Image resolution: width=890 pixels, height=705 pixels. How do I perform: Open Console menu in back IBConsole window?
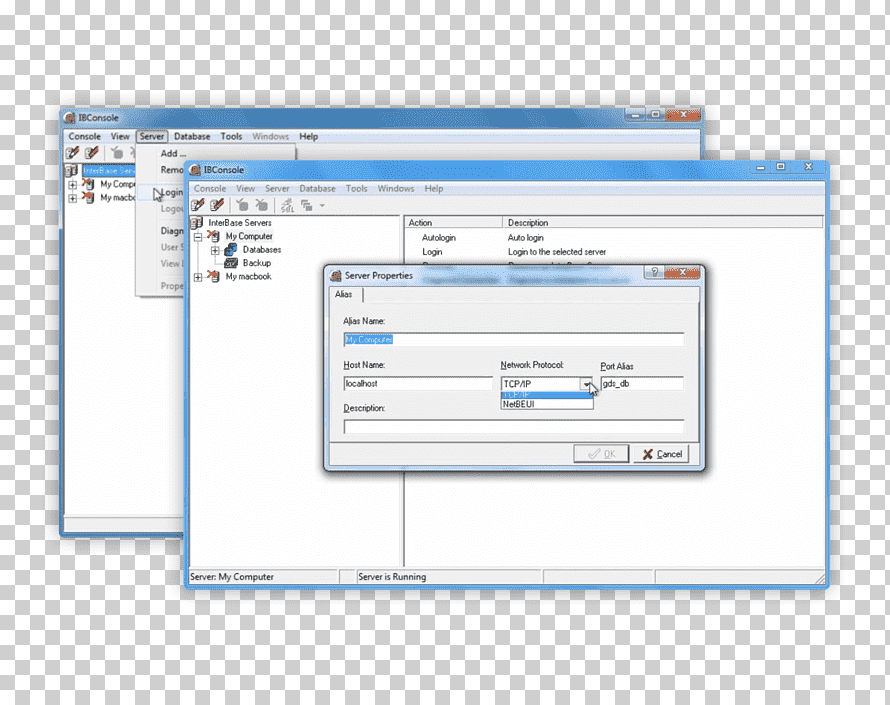pos(85,136)
